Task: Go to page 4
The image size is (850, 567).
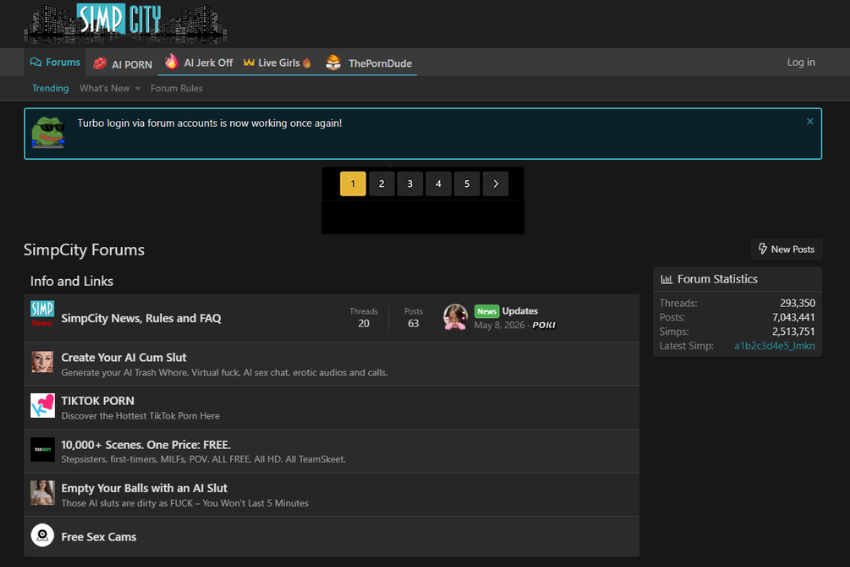Action: pos(439,184)
